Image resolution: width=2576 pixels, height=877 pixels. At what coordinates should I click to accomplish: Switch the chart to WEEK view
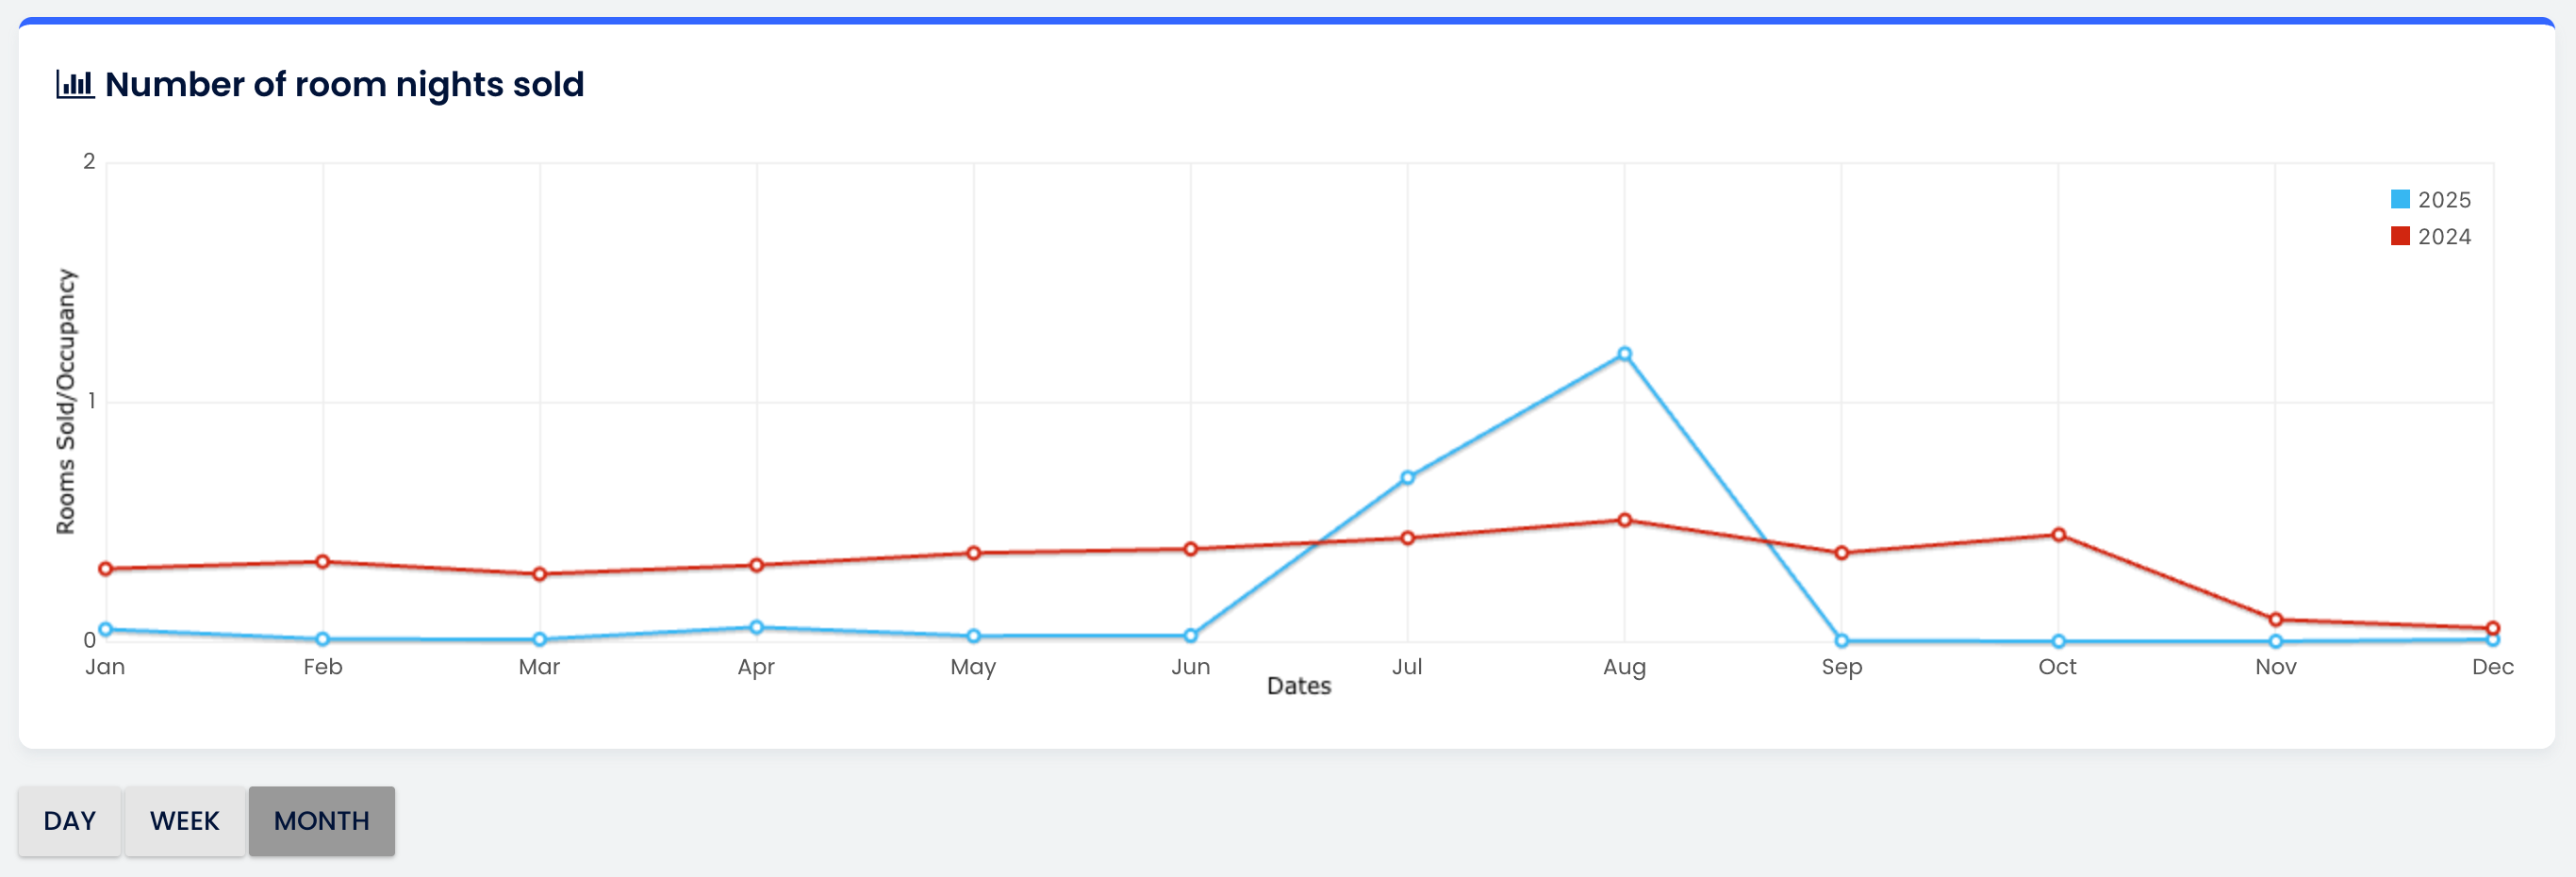[184, 820]
